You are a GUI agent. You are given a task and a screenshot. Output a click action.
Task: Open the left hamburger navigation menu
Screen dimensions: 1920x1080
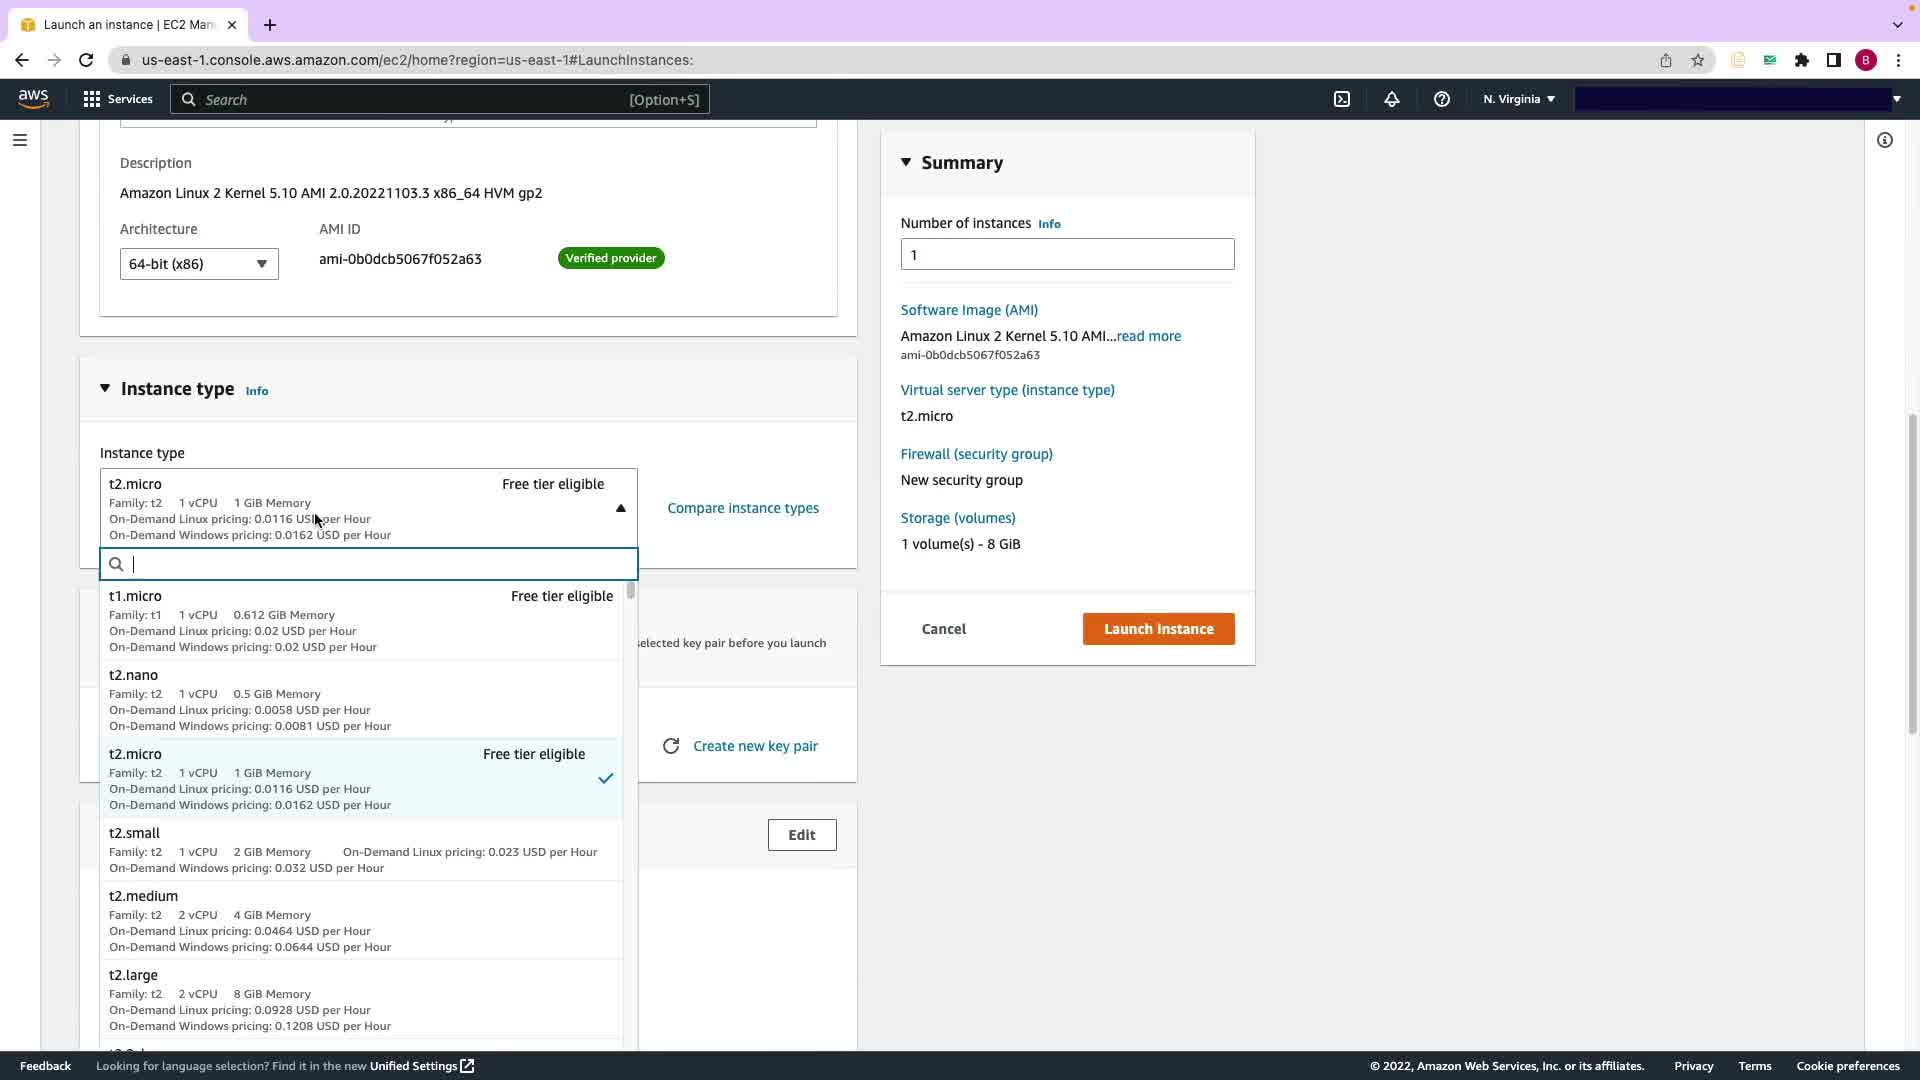point(19,140)
